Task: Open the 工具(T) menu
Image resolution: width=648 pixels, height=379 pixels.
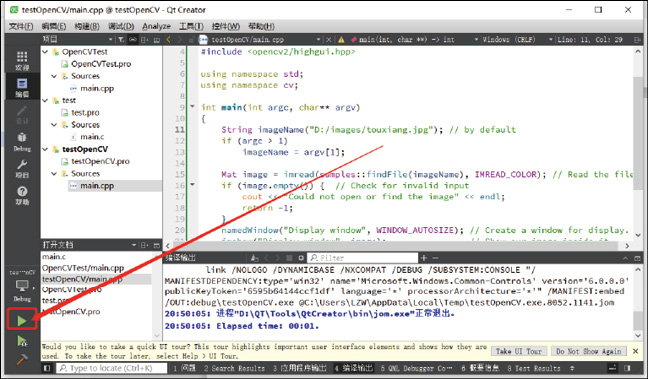Action: 191,26
